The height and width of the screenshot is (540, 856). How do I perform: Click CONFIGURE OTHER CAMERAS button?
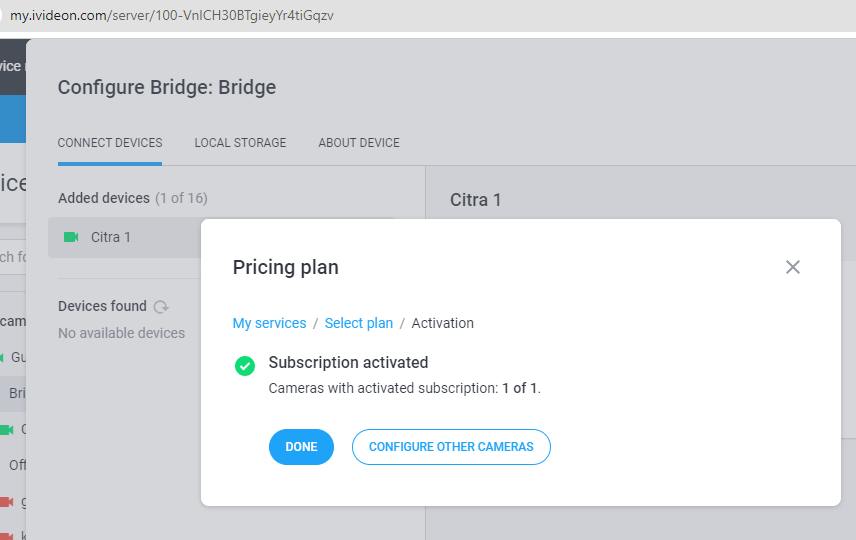[x=451, y=447]
